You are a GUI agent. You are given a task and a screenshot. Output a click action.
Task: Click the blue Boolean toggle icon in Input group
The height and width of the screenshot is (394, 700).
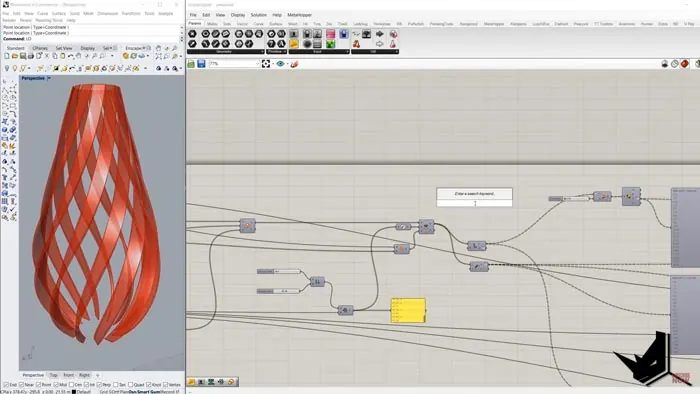point(343,34)
